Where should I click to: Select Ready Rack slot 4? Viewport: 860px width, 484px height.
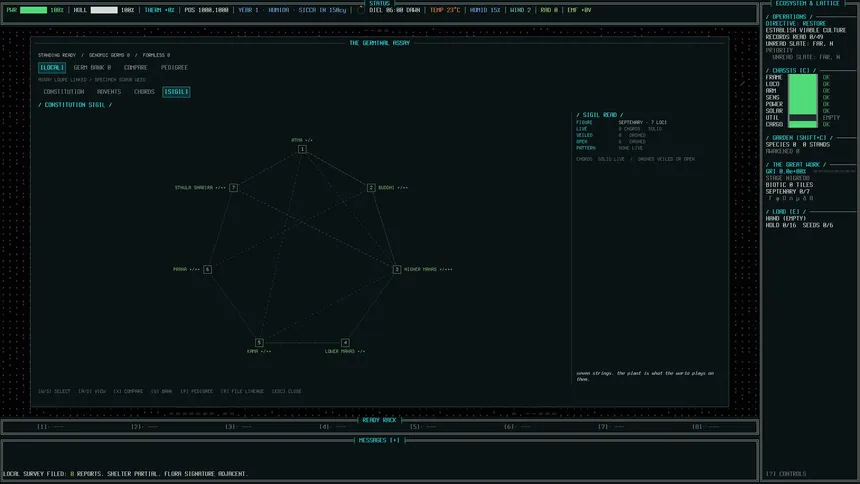333,426
